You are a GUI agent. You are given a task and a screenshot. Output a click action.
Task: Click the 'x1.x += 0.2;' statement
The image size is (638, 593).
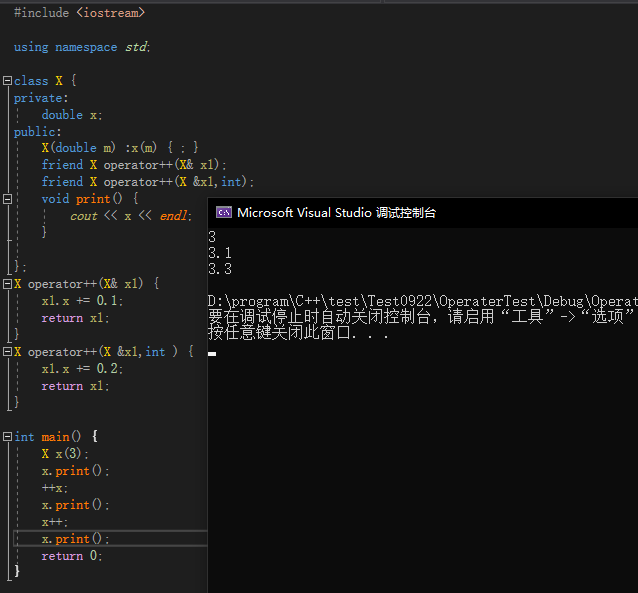(82, 369)
